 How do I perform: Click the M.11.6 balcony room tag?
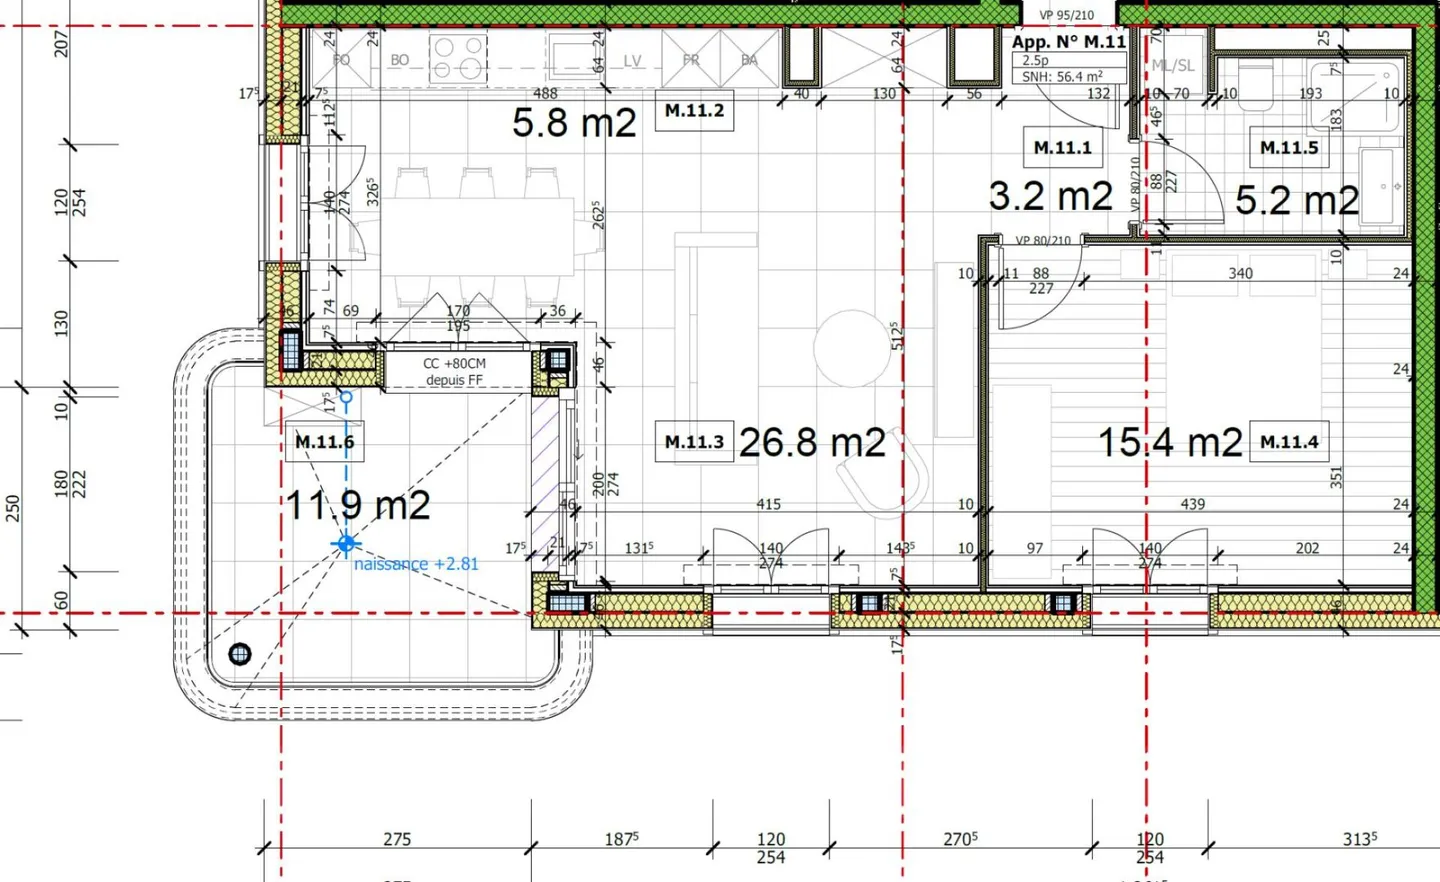[x=324, y=441]
